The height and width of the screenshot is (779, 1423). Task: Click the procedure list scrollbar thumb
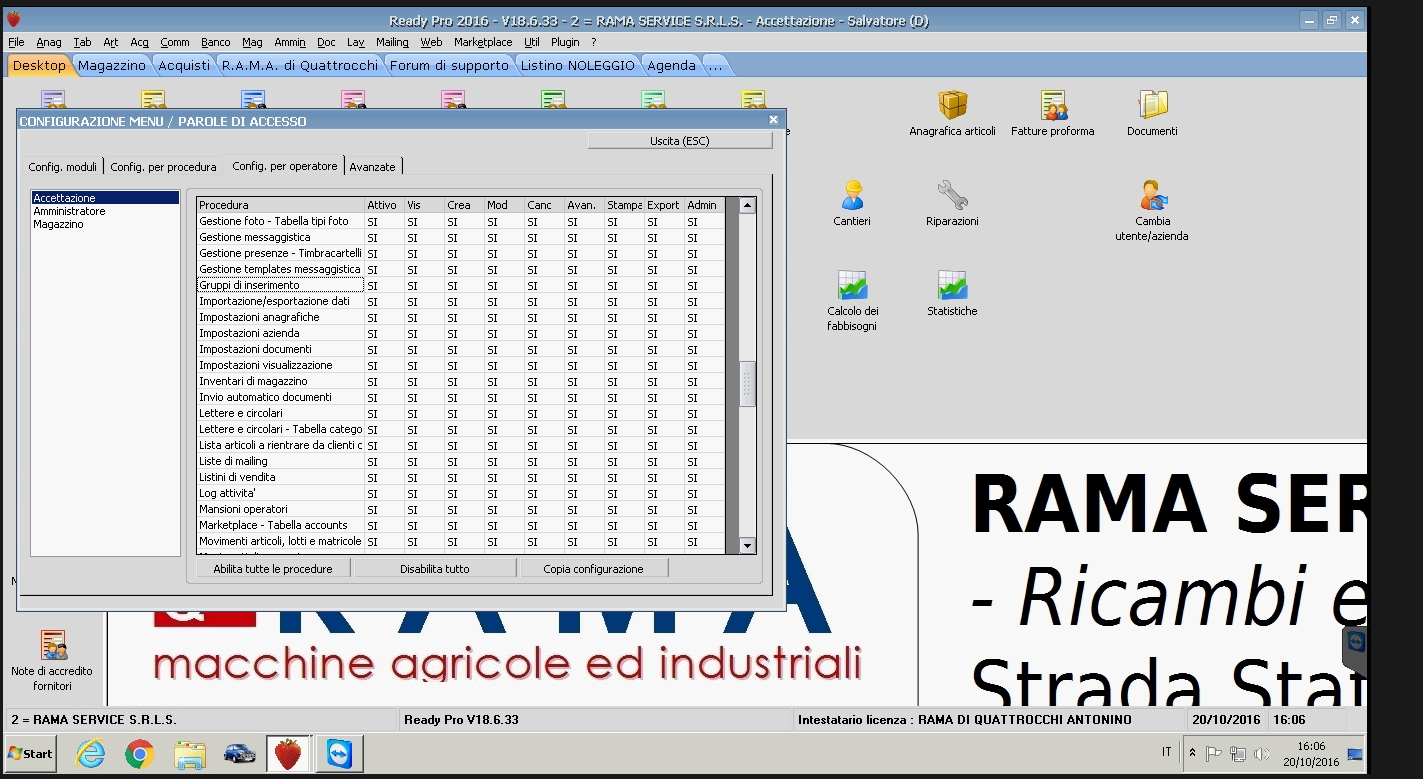(x=747, y=384)
